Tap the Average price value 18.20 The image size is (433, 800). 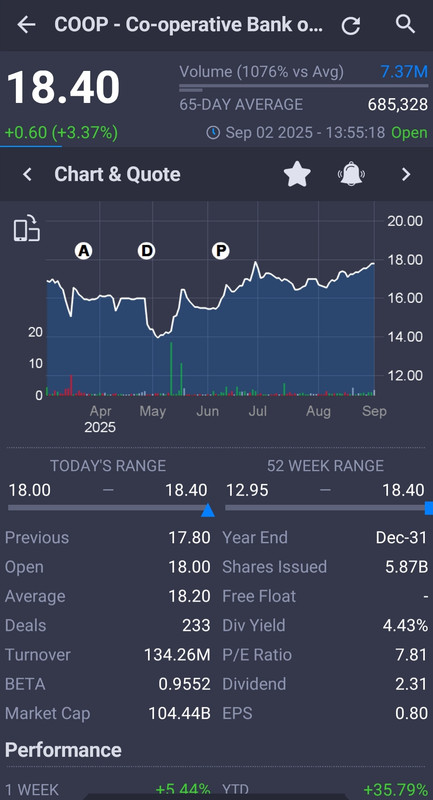click(190, 596)
